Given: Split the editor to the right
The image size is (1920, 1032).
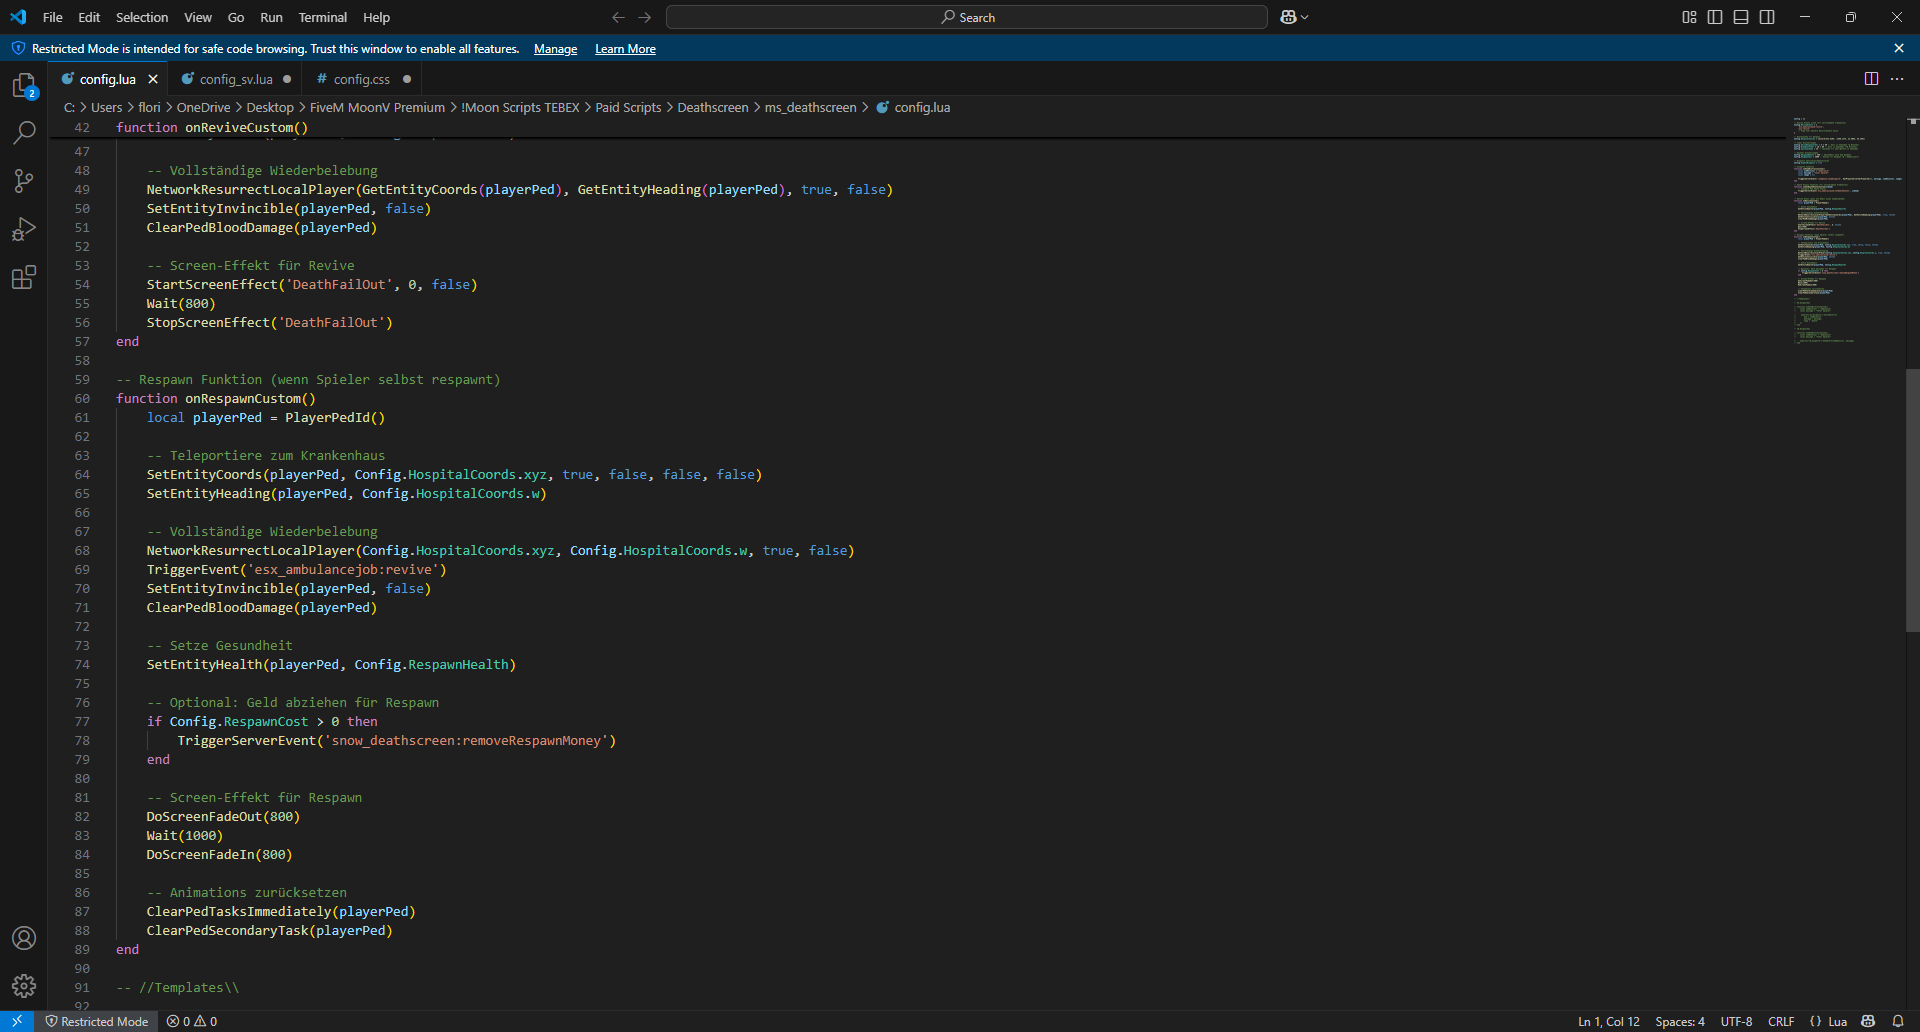Looking at the screenshot, I should [x=1871, y=79].
